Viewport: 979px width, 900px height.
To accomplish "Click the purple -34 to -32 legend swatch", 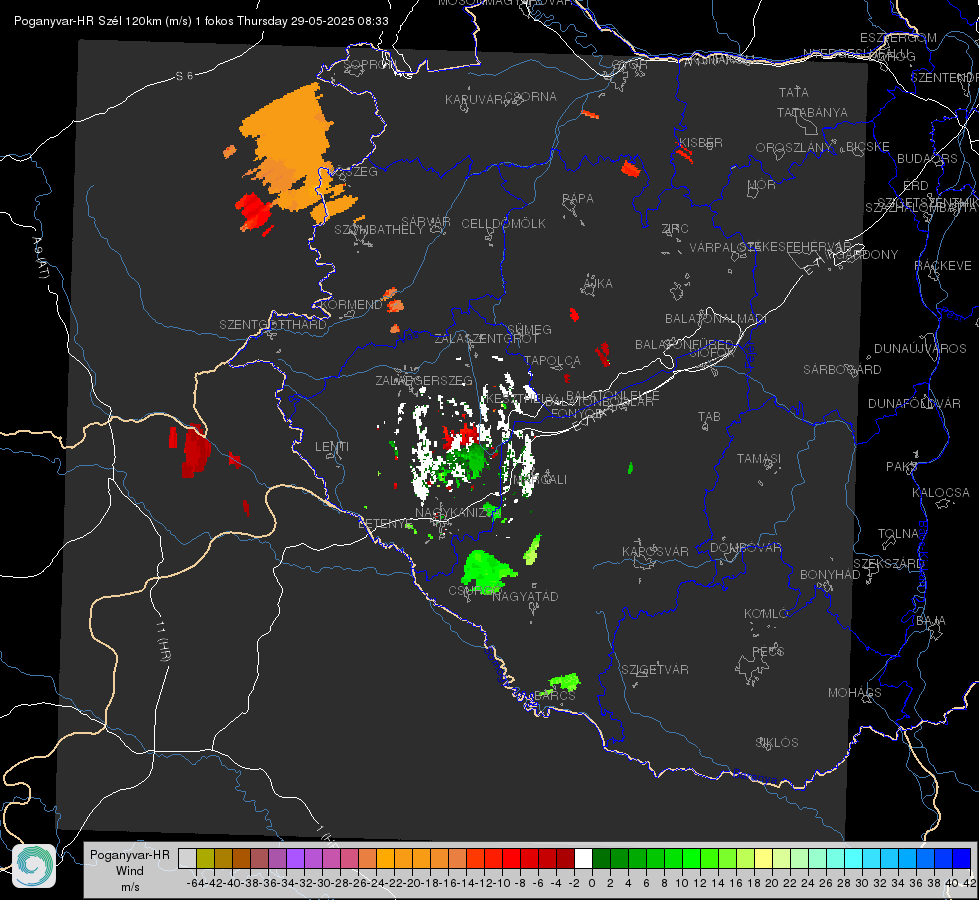I will pyautogui.click(x=295, y=859).
